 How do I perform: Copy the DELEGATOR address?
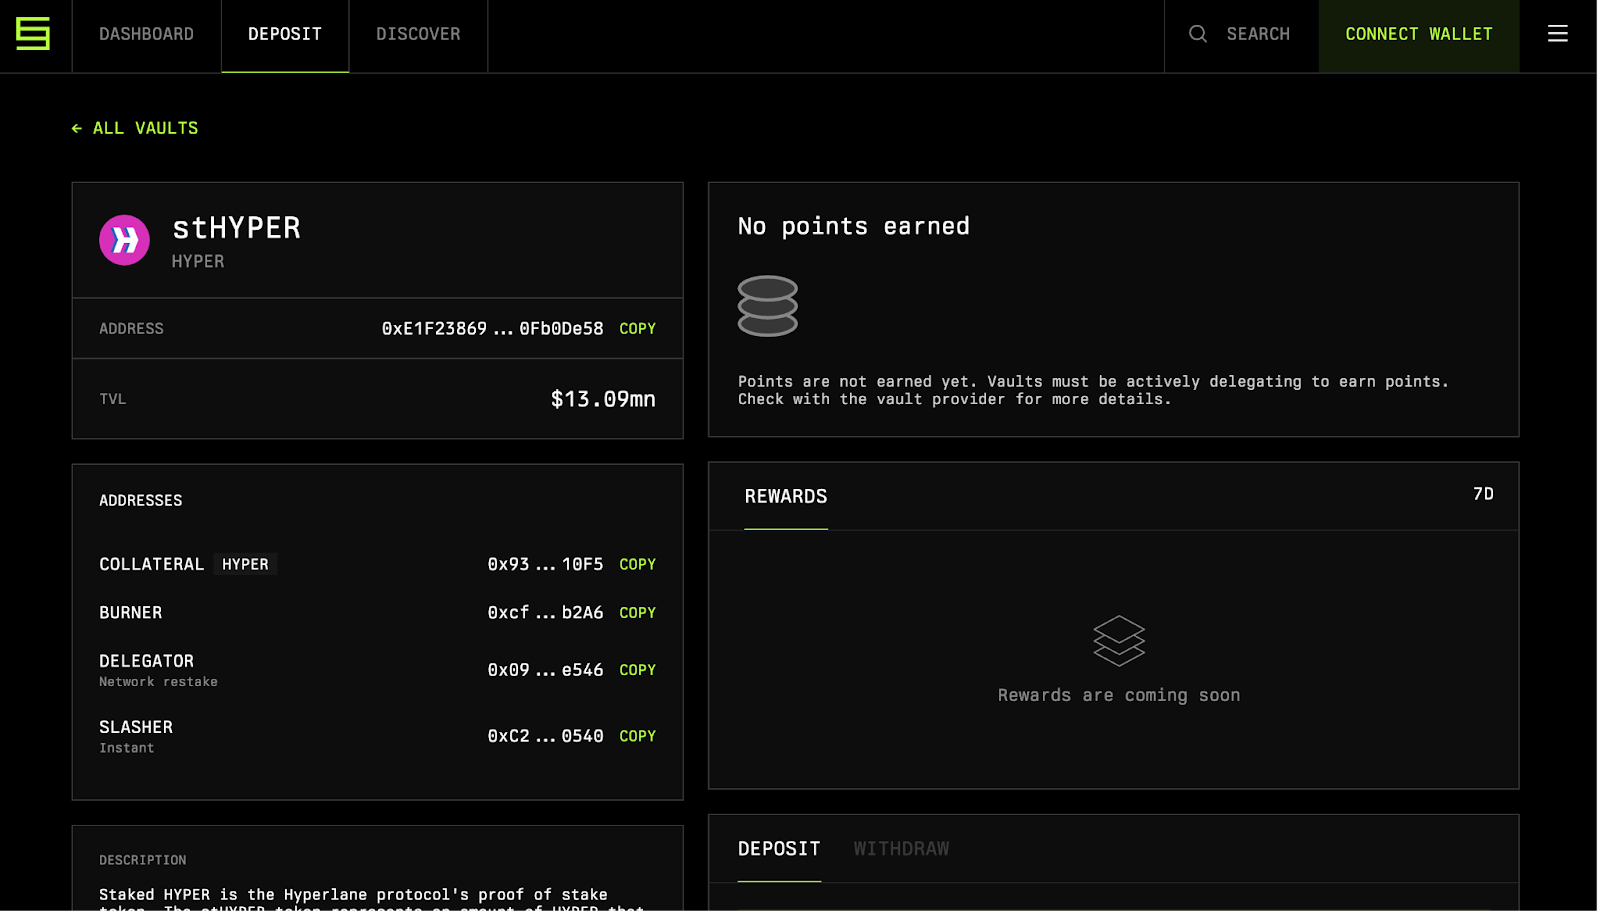(x=637, y=669)
